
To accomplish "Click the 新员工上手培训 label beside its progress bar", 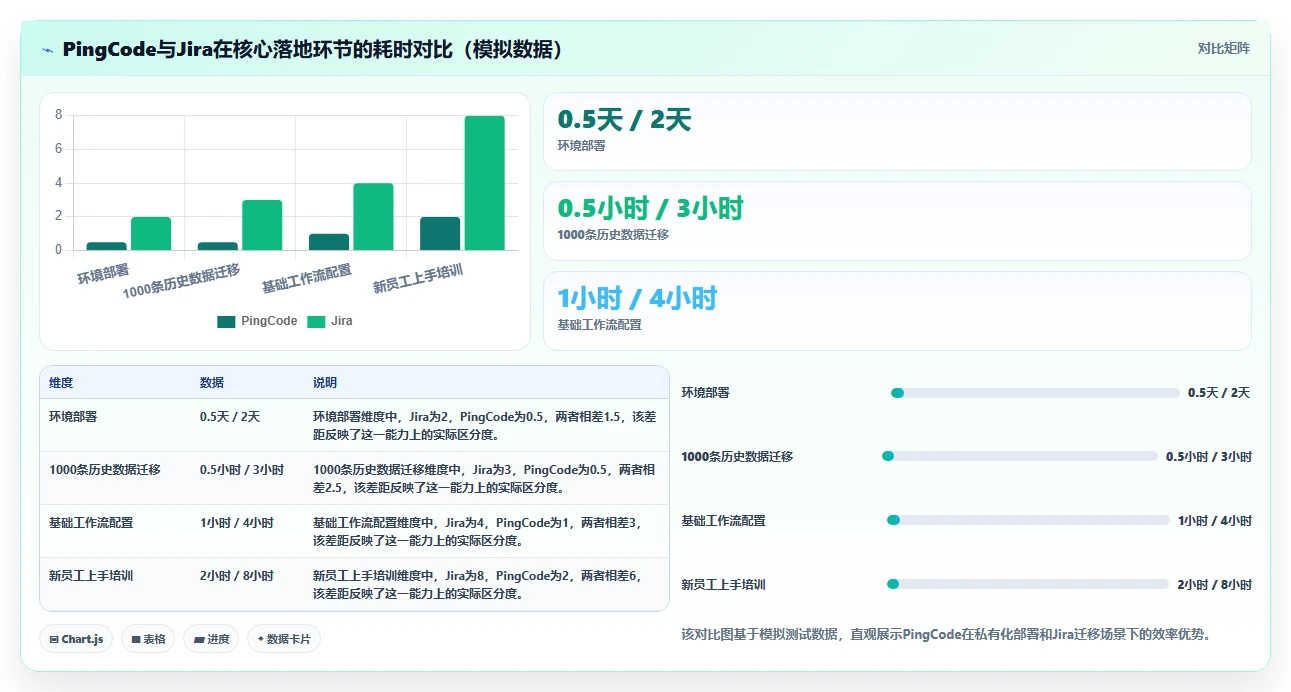I will (x=723, y=585).
